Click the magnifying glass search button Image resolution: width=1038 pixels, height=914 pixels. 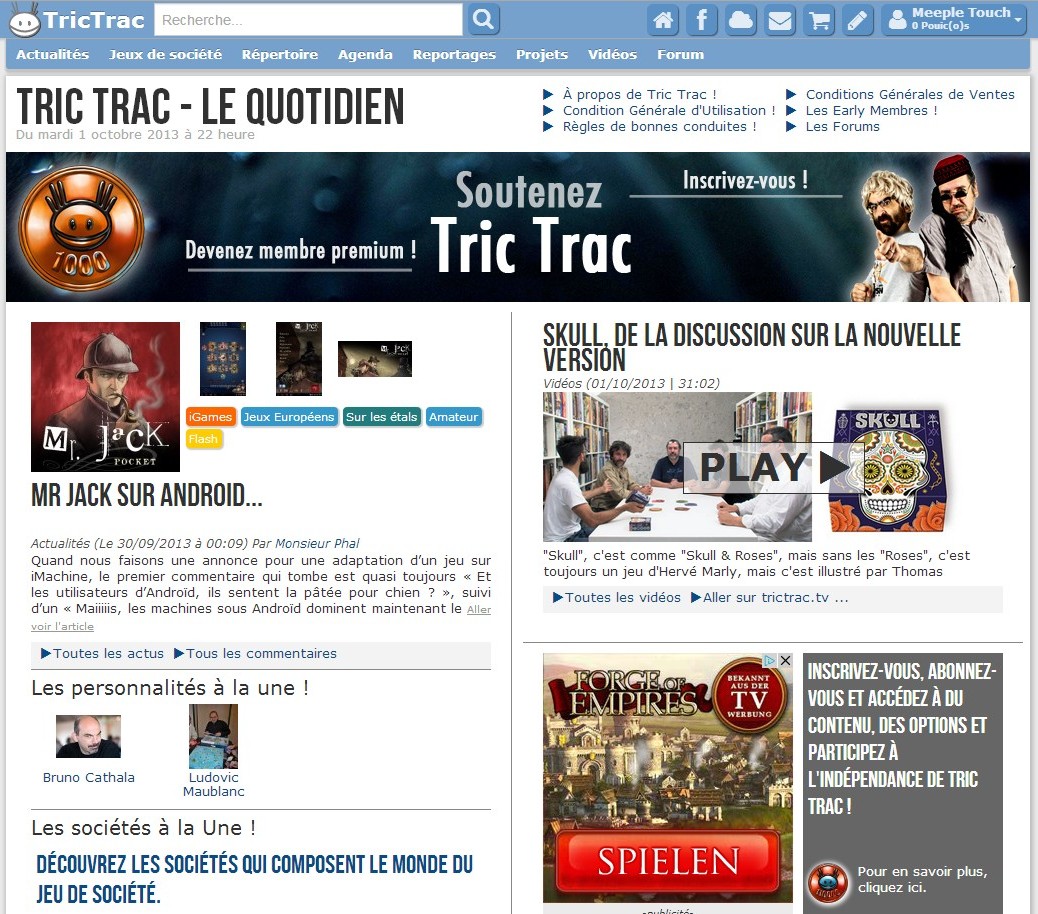click(483, 20)
